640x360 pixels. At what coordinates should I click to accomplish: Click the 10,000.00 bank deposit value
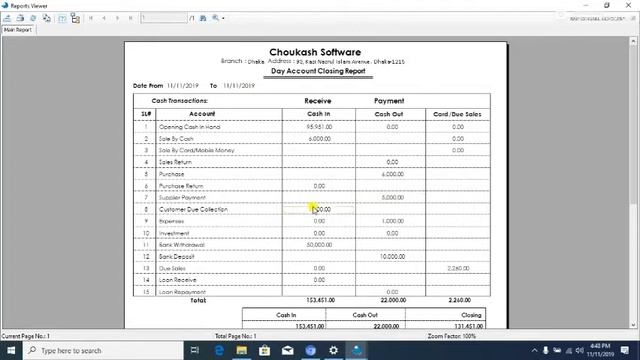coord(392,257)
